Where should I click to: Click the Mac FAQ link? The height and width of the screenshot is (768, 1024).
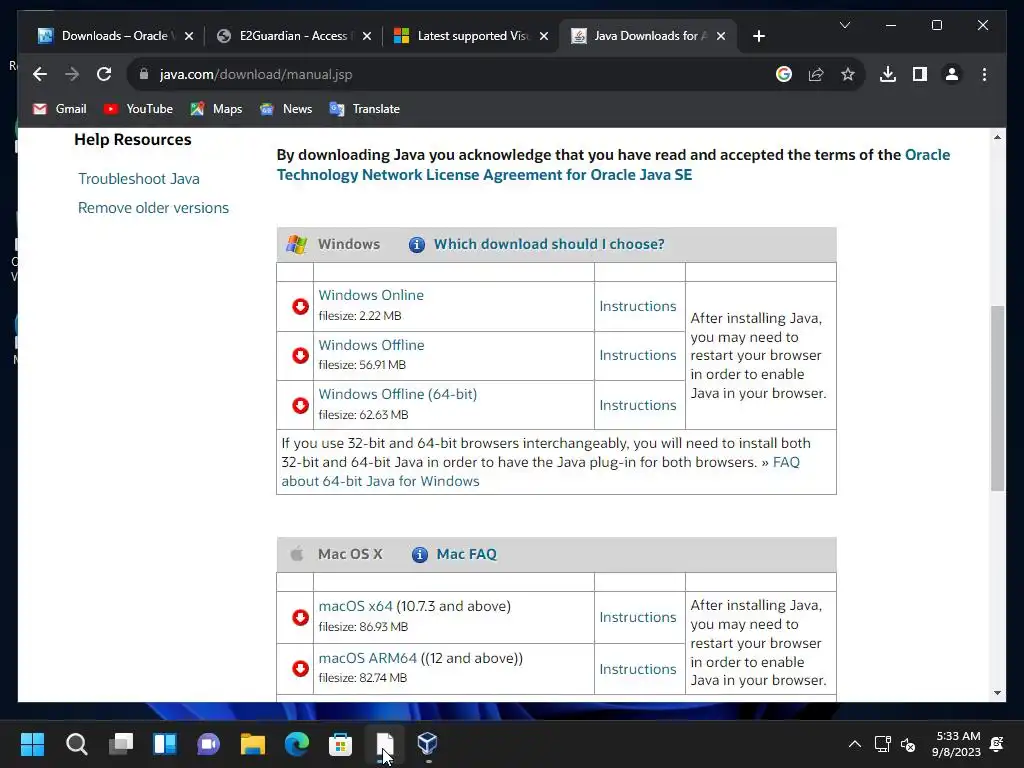(466, 554)
